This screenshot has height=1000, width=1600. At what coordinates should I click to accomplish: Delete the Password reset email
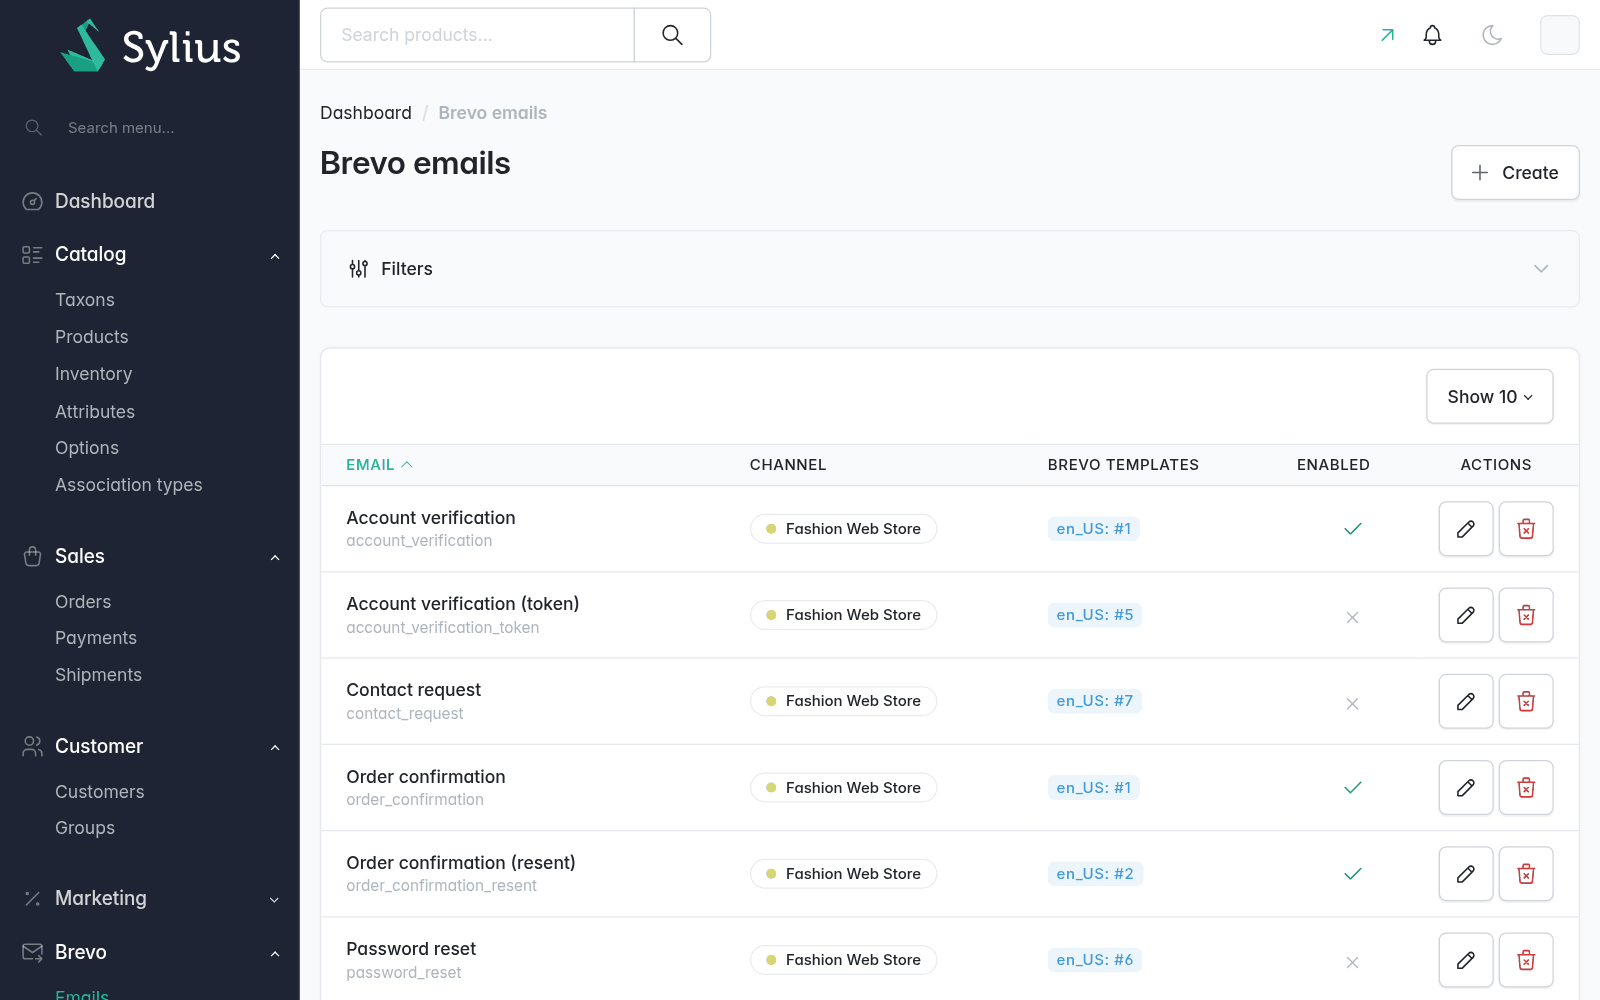coord(1526,960)
